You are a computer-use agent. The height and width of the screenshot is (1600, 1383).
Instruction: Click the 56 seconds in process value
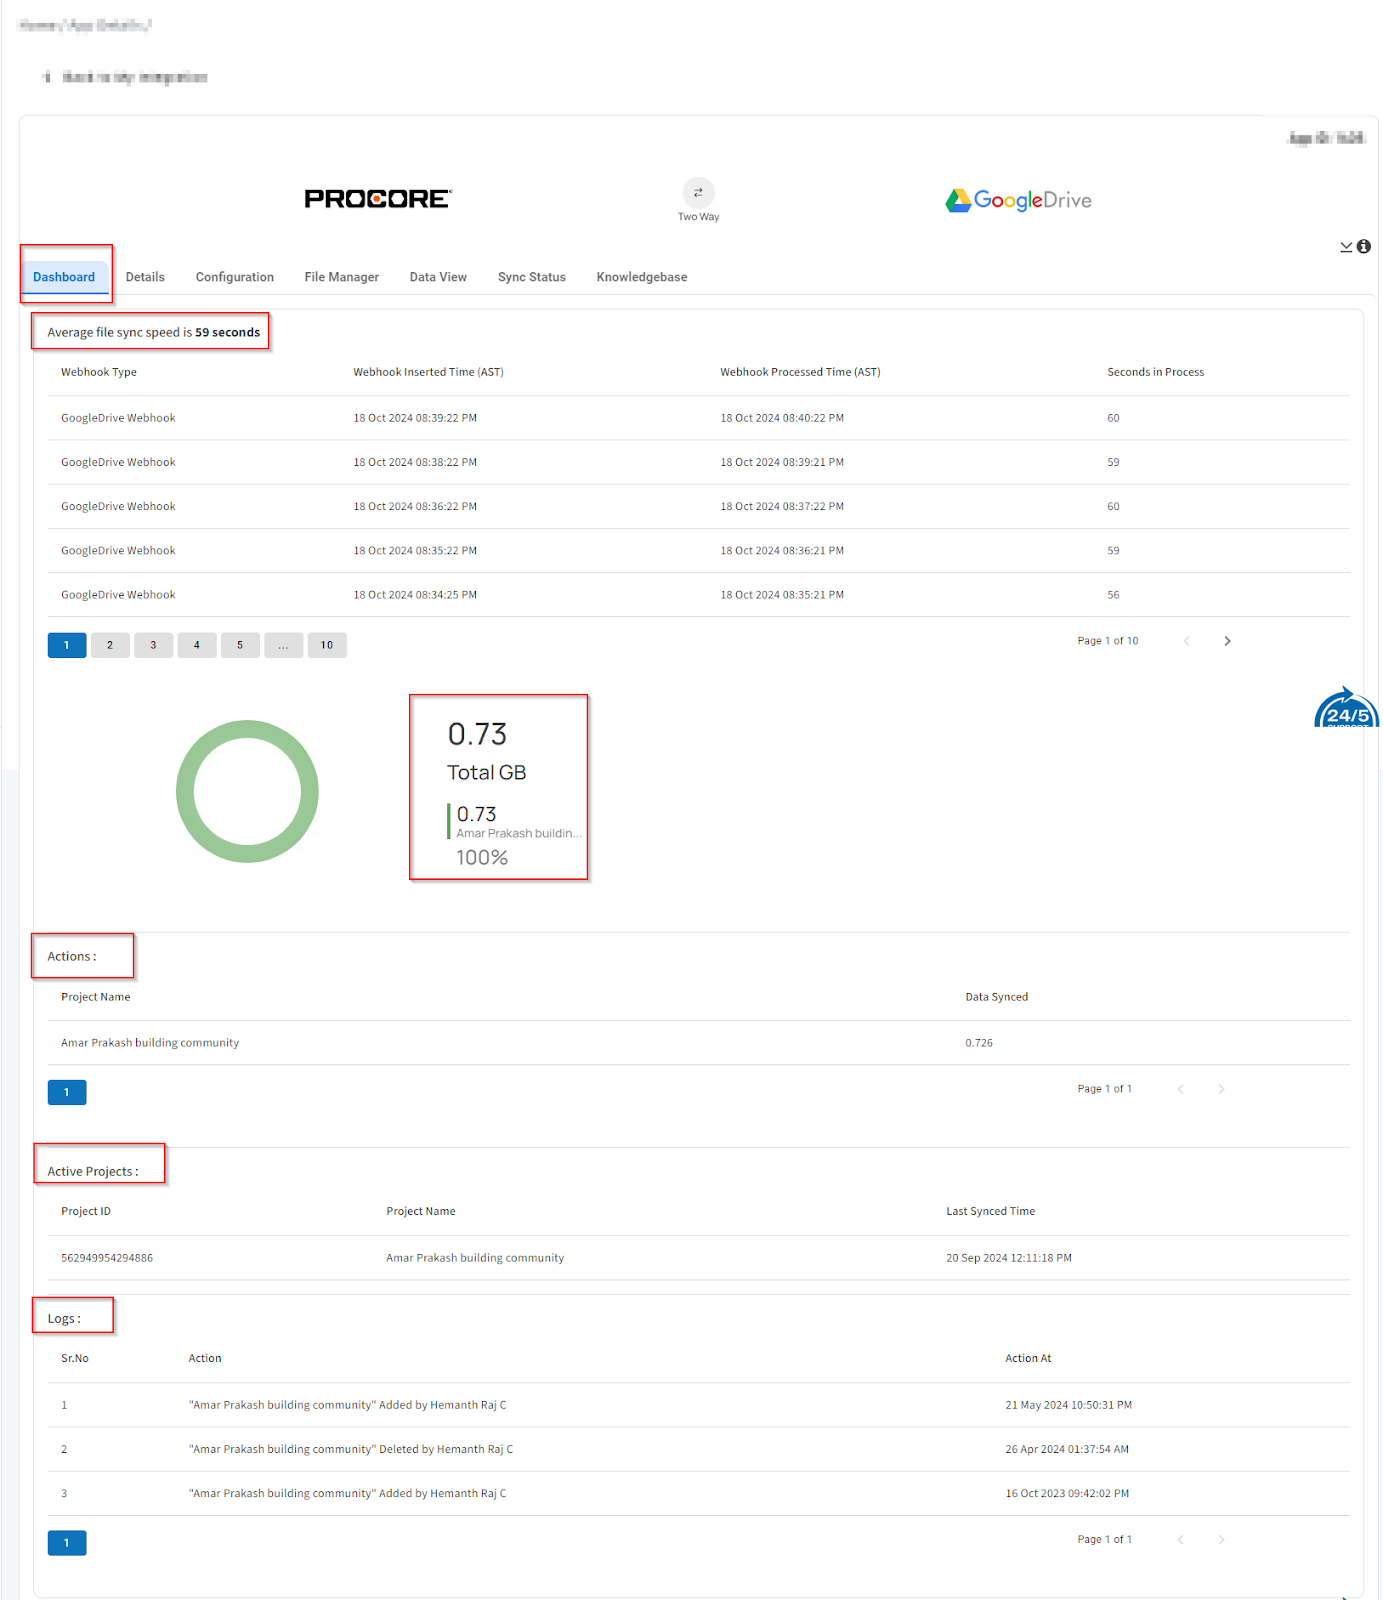[x=1113, y=595]
